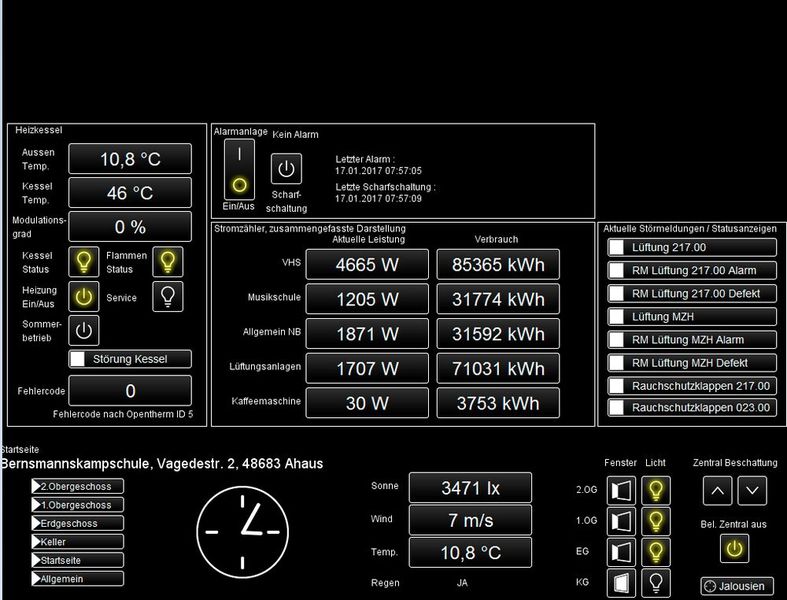Toggle the Lüftung 217.00 status checkbox
The width and height of the screenshot is (787, 600).
point(616,247)
